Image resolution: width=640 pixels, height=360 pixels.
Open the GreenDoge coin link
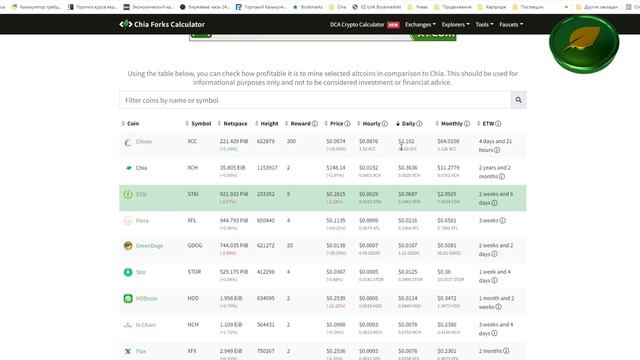(149, 246)
